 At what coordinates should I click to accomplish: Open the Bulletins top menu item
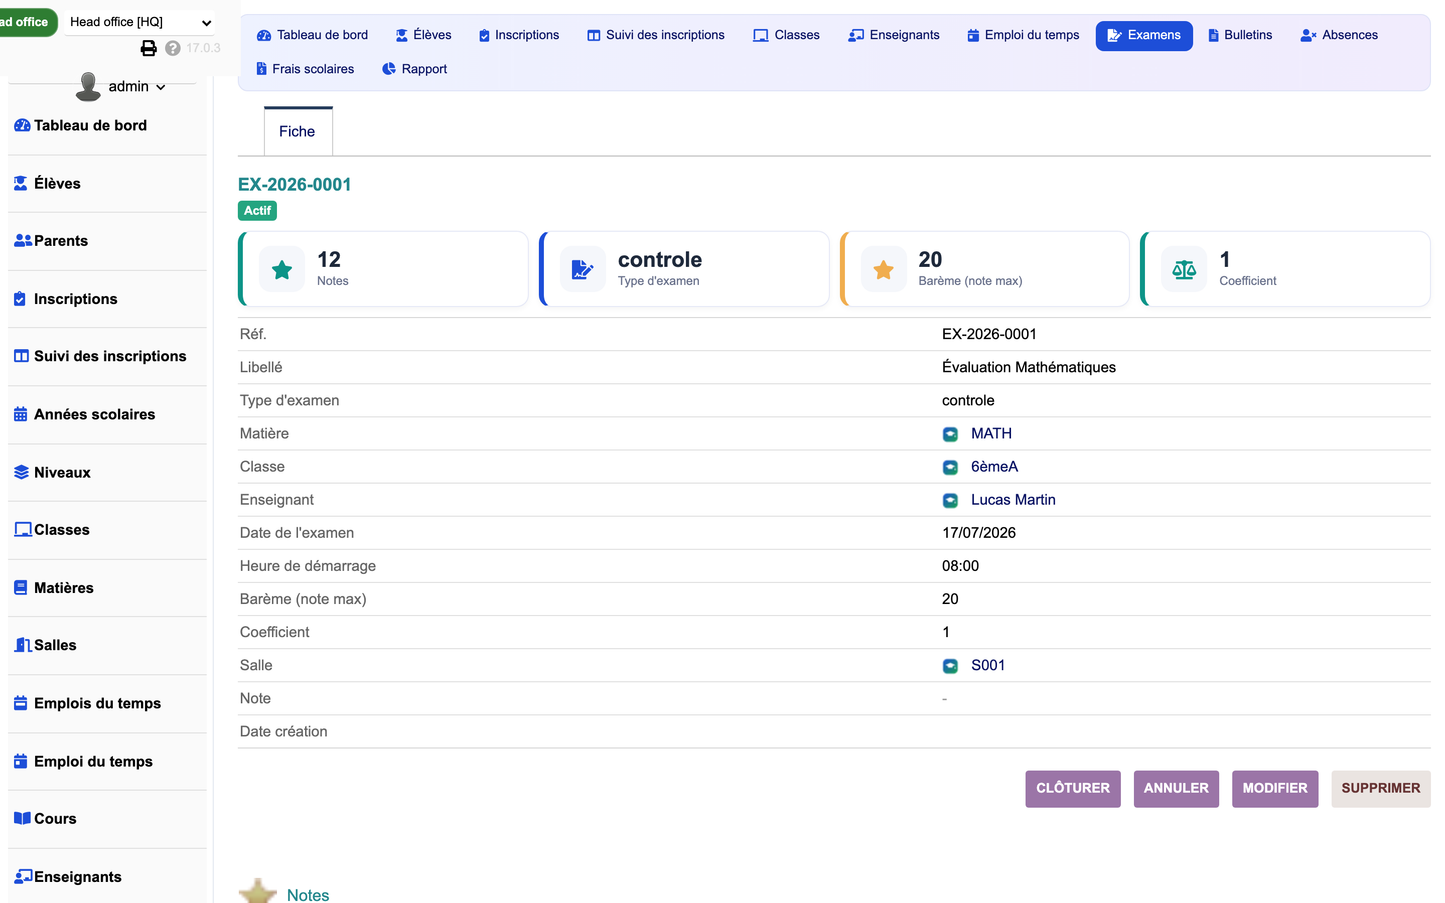(1240, 35)
